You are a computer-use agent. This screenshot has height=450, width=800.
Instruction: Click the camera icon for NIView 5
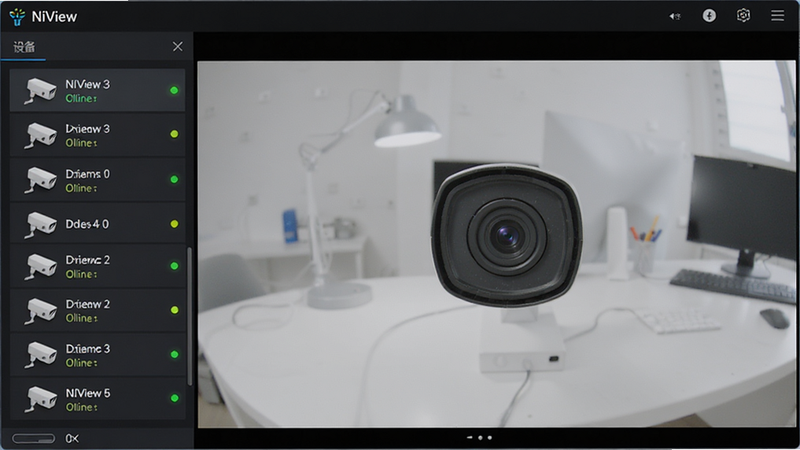41,399
